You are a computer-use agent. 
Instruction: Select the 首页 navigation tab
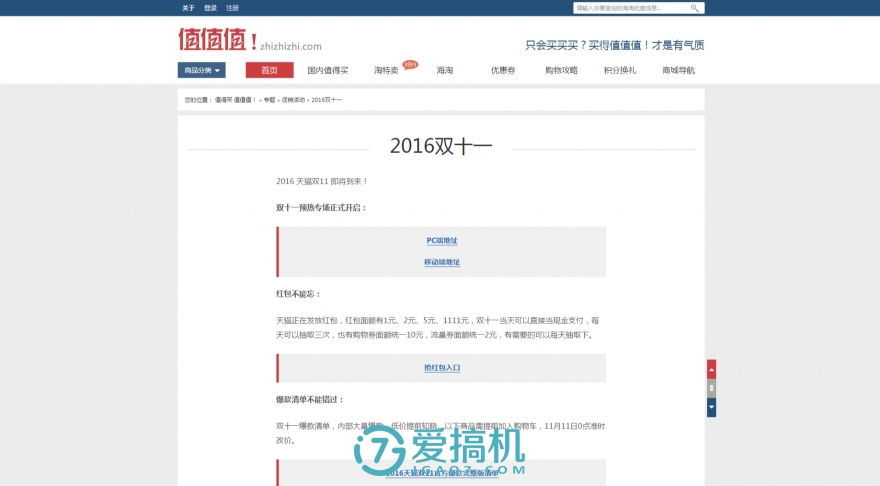click(x=269, y=70)
